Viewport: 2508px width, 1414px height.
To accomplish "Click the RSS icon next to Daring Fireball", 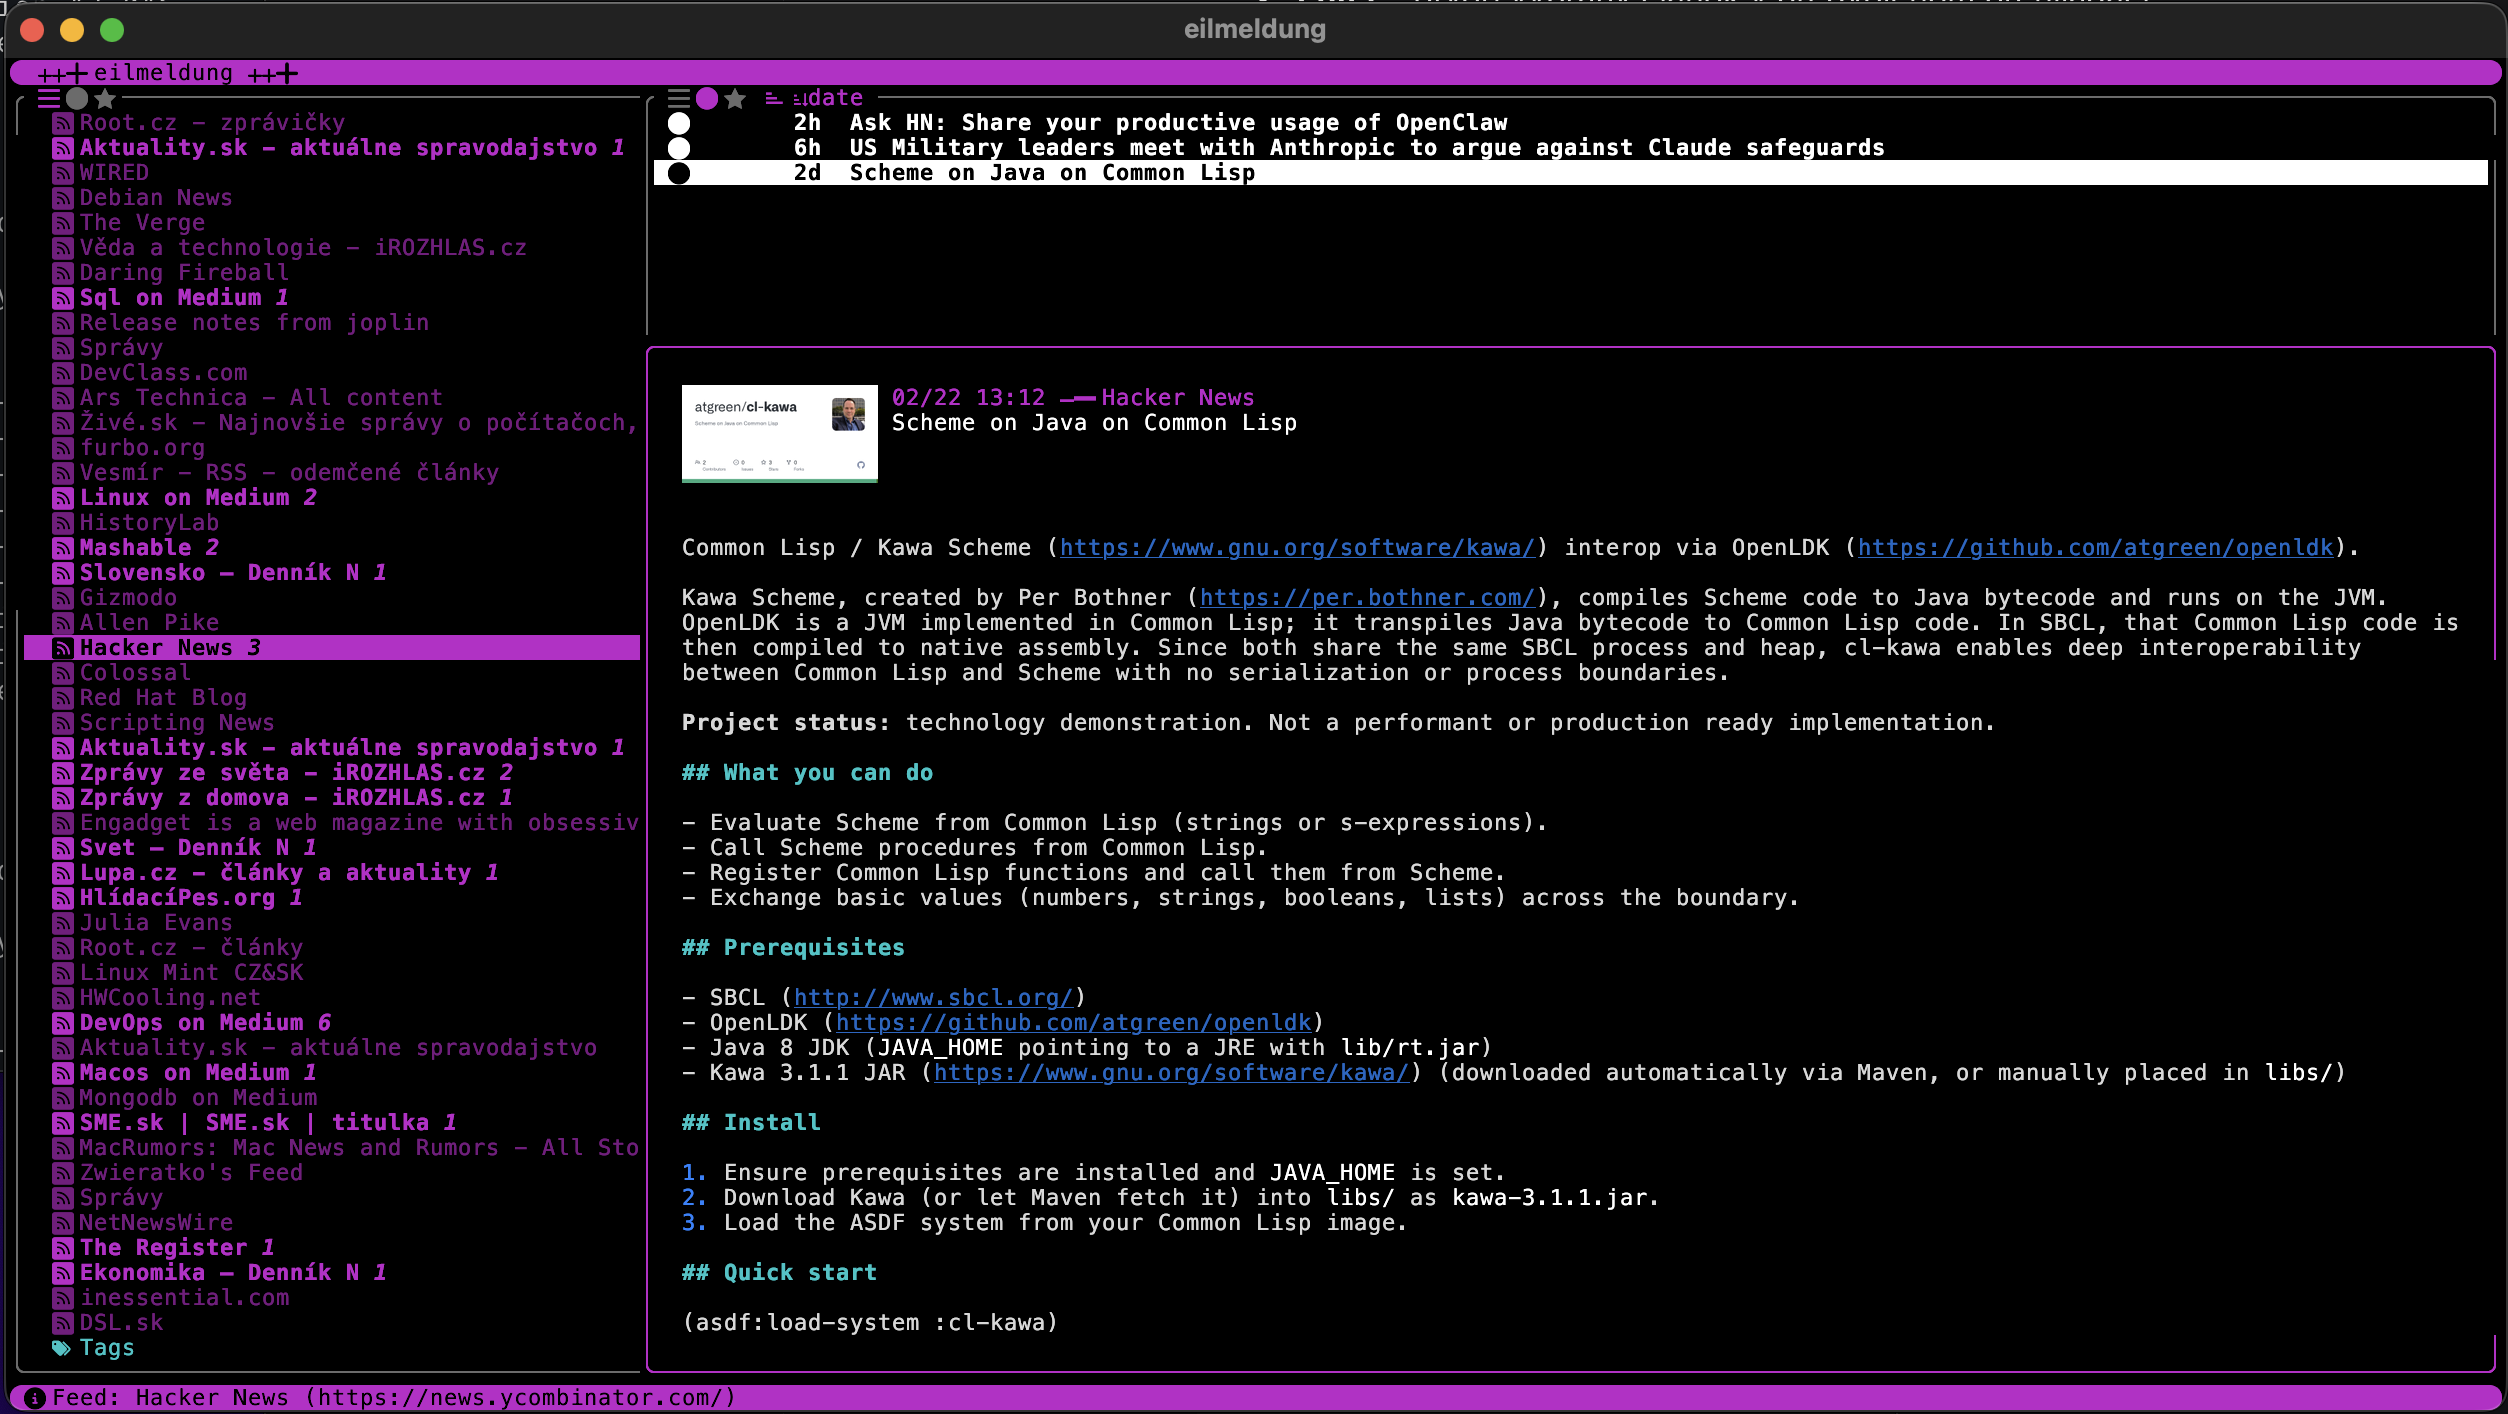I will pyautogui.click(x=63, y=273).
